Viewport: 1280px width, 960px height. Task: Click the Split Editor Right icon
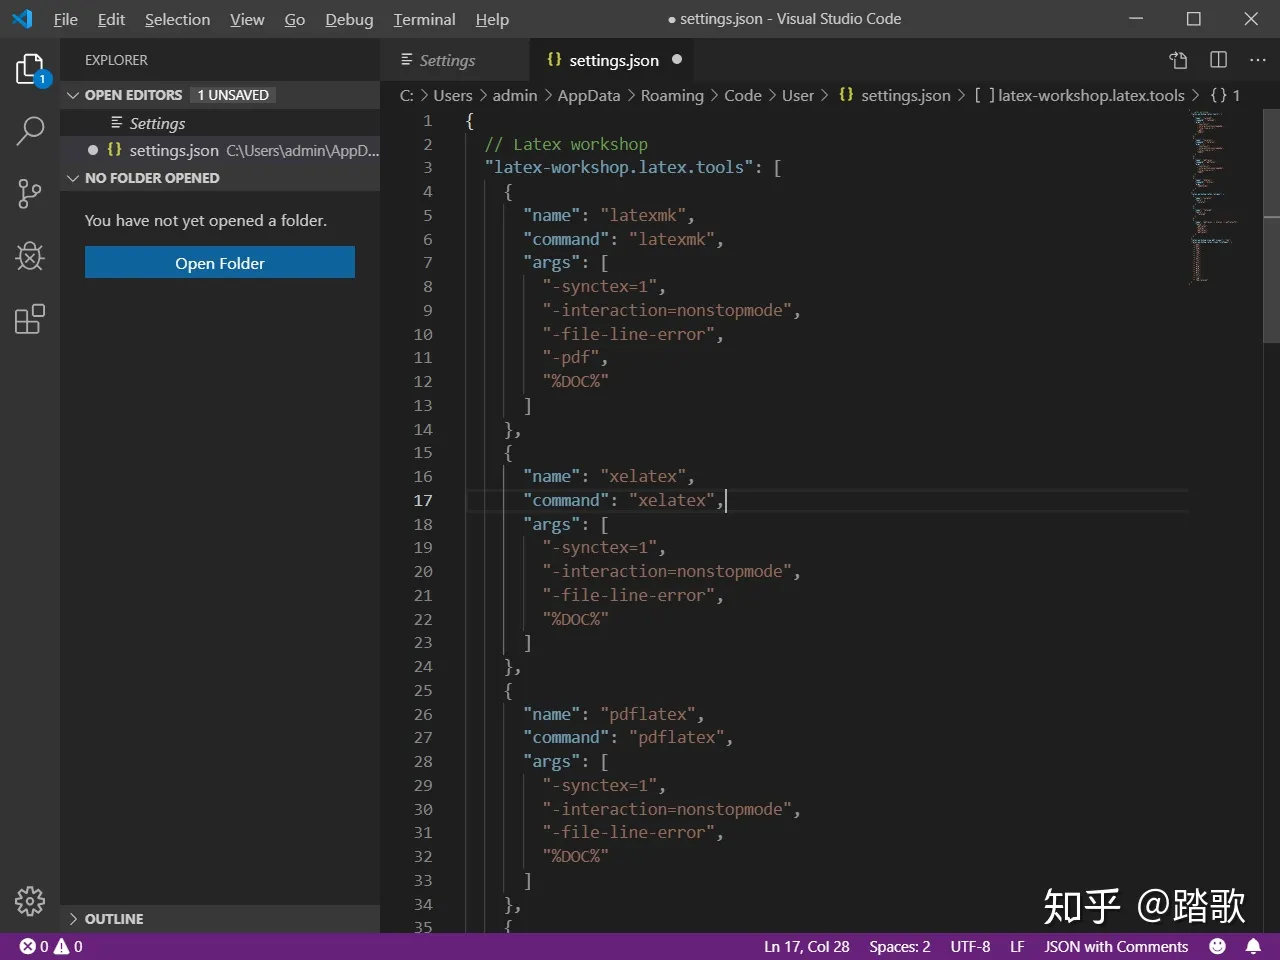coord(1218,60)
